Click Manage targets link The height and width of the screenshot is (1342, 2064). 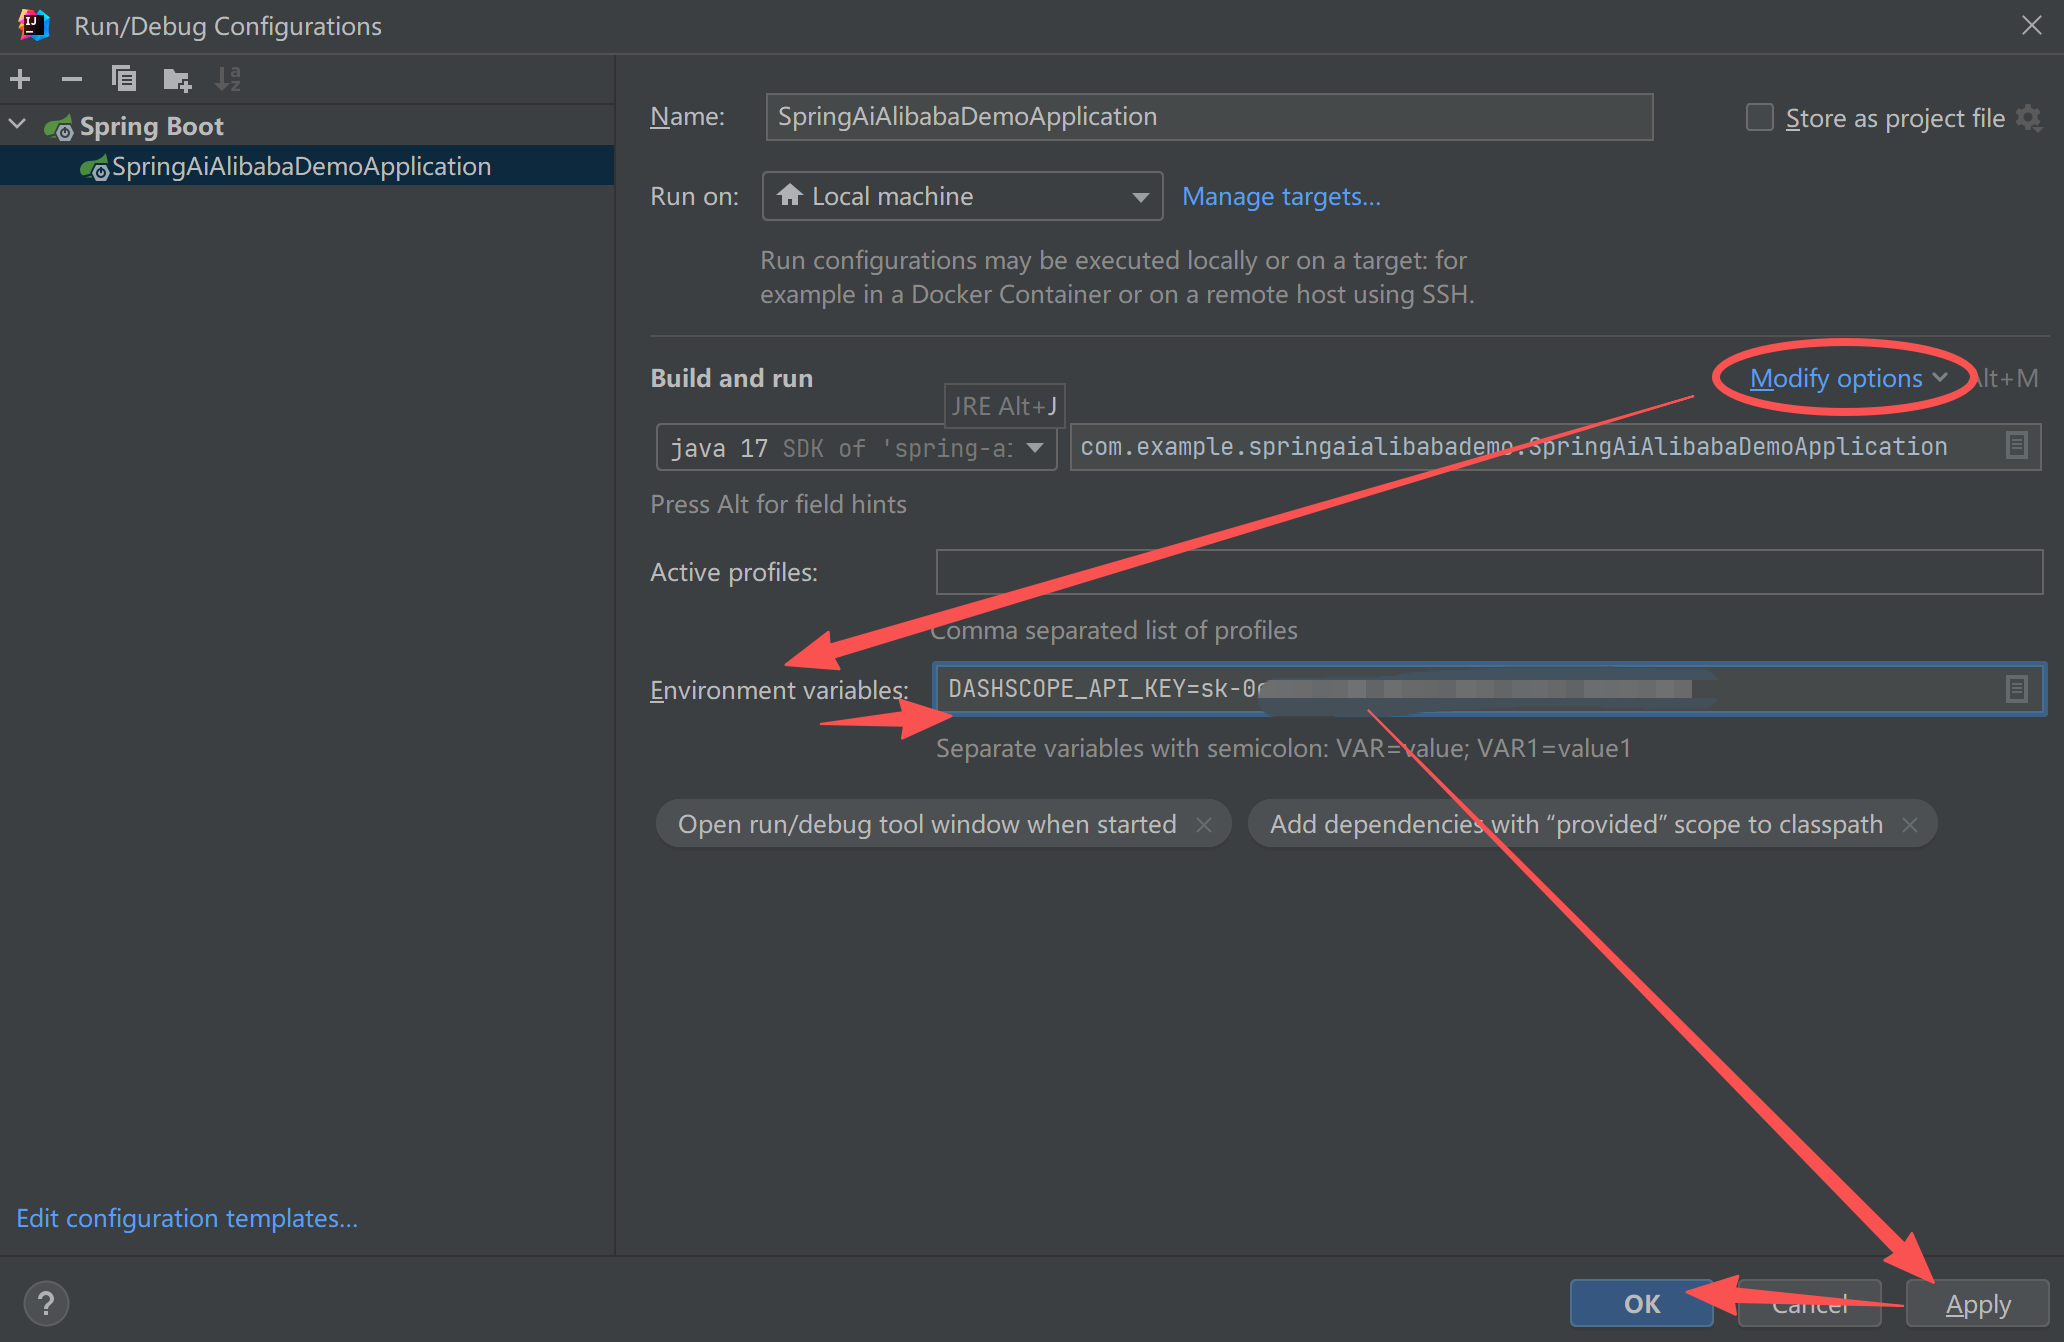click(1280, 196)
